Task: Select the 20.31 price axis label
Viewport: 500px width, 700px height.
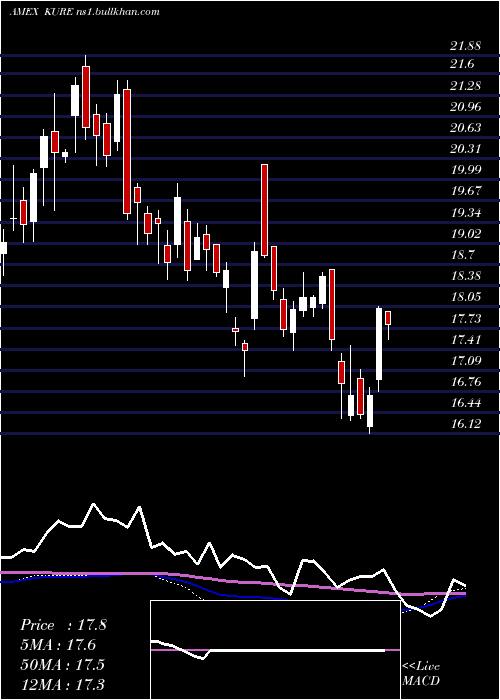Action: pos(465,149)
